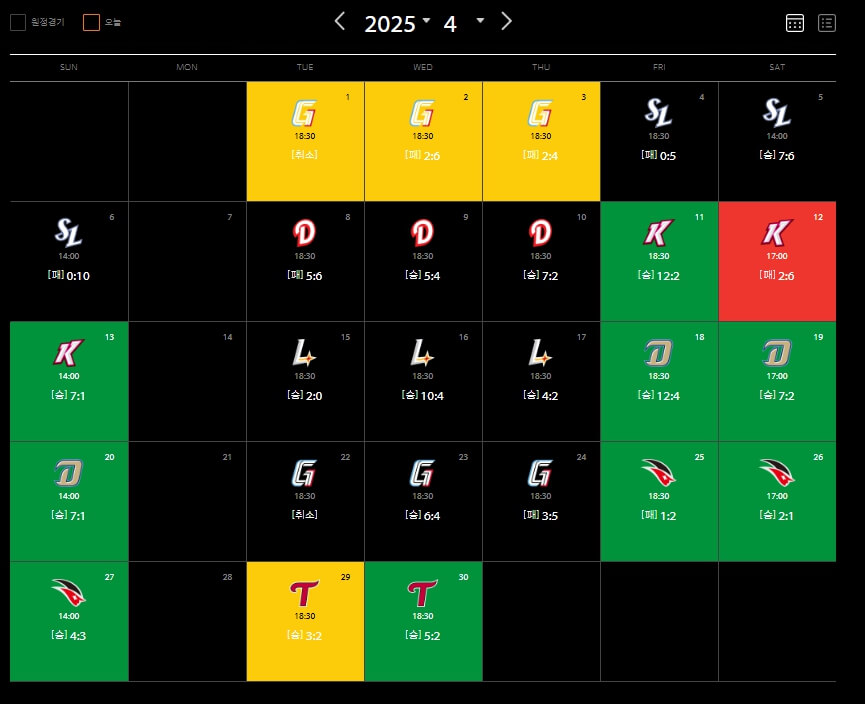Click the 4:2 score on April 17
865x704 pixels.
click(550, 396)
